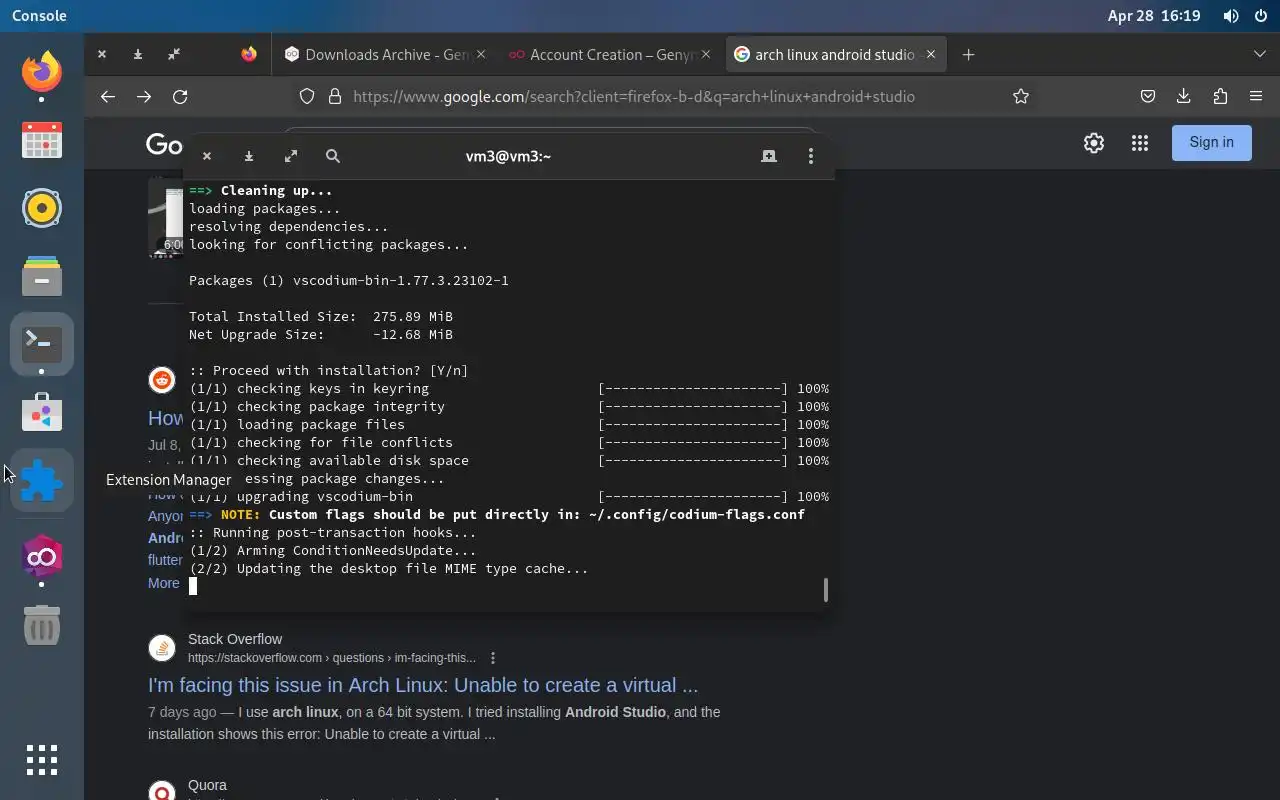Reload the Google search page
This screenshot has width=1280, height=800.
click(180, 97)
